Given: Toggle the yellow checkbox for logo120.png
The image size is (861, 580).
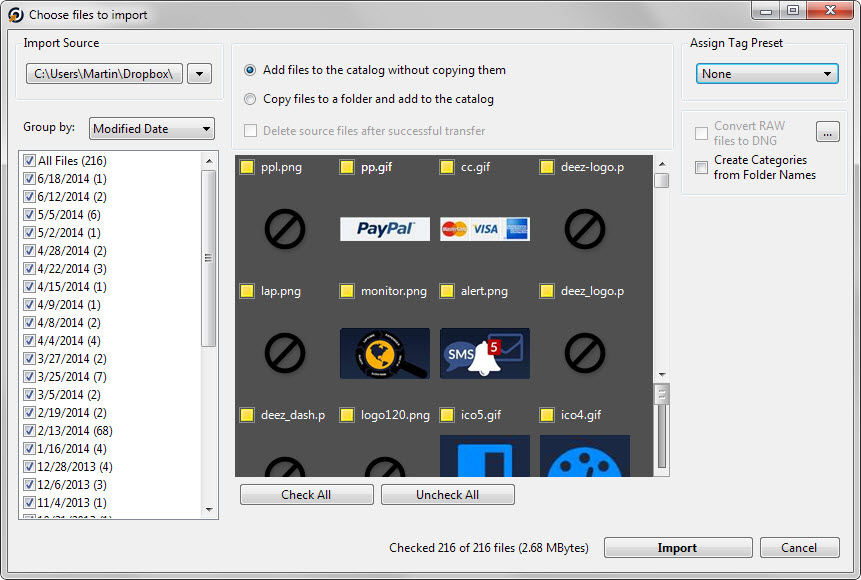Looking at the screenshot, I should [x=347, y=415].
